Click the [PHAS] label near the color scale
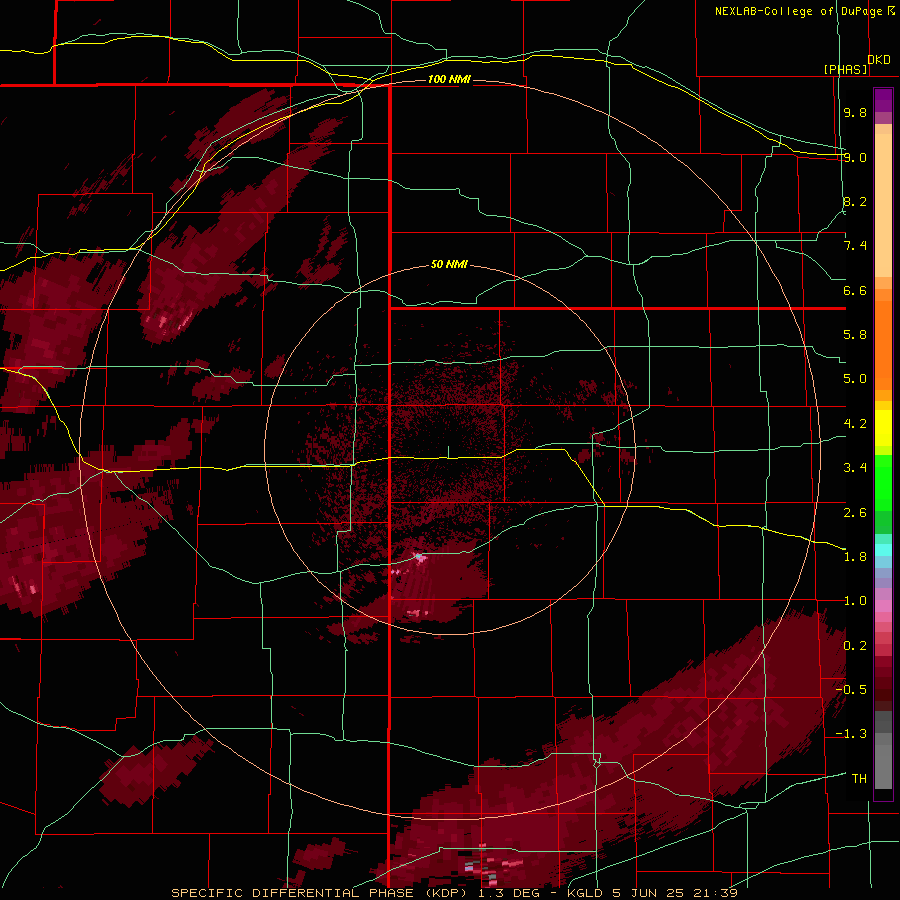The height and width of the screenshot is (900, 900). pyautogui.click(x=845, y=69)
